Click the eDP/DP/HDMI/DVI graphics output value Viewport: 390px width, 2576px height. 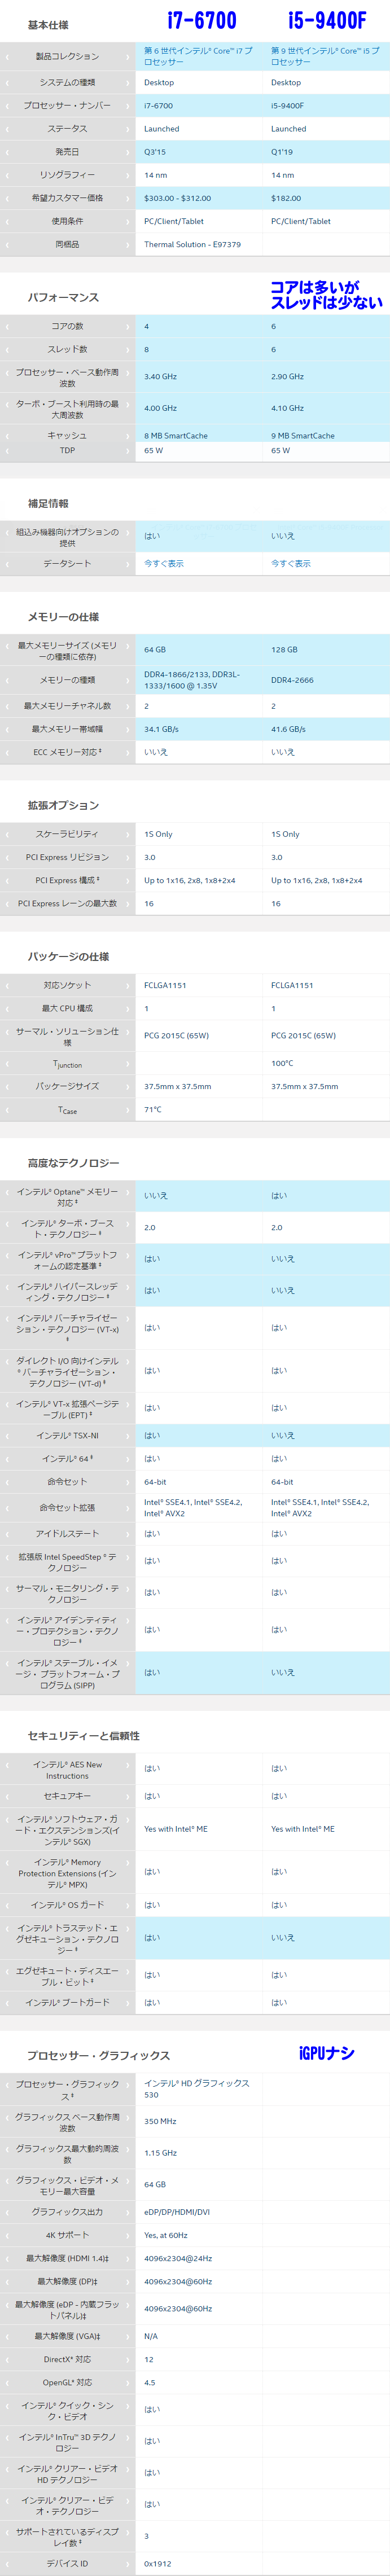coord(177,2211)
